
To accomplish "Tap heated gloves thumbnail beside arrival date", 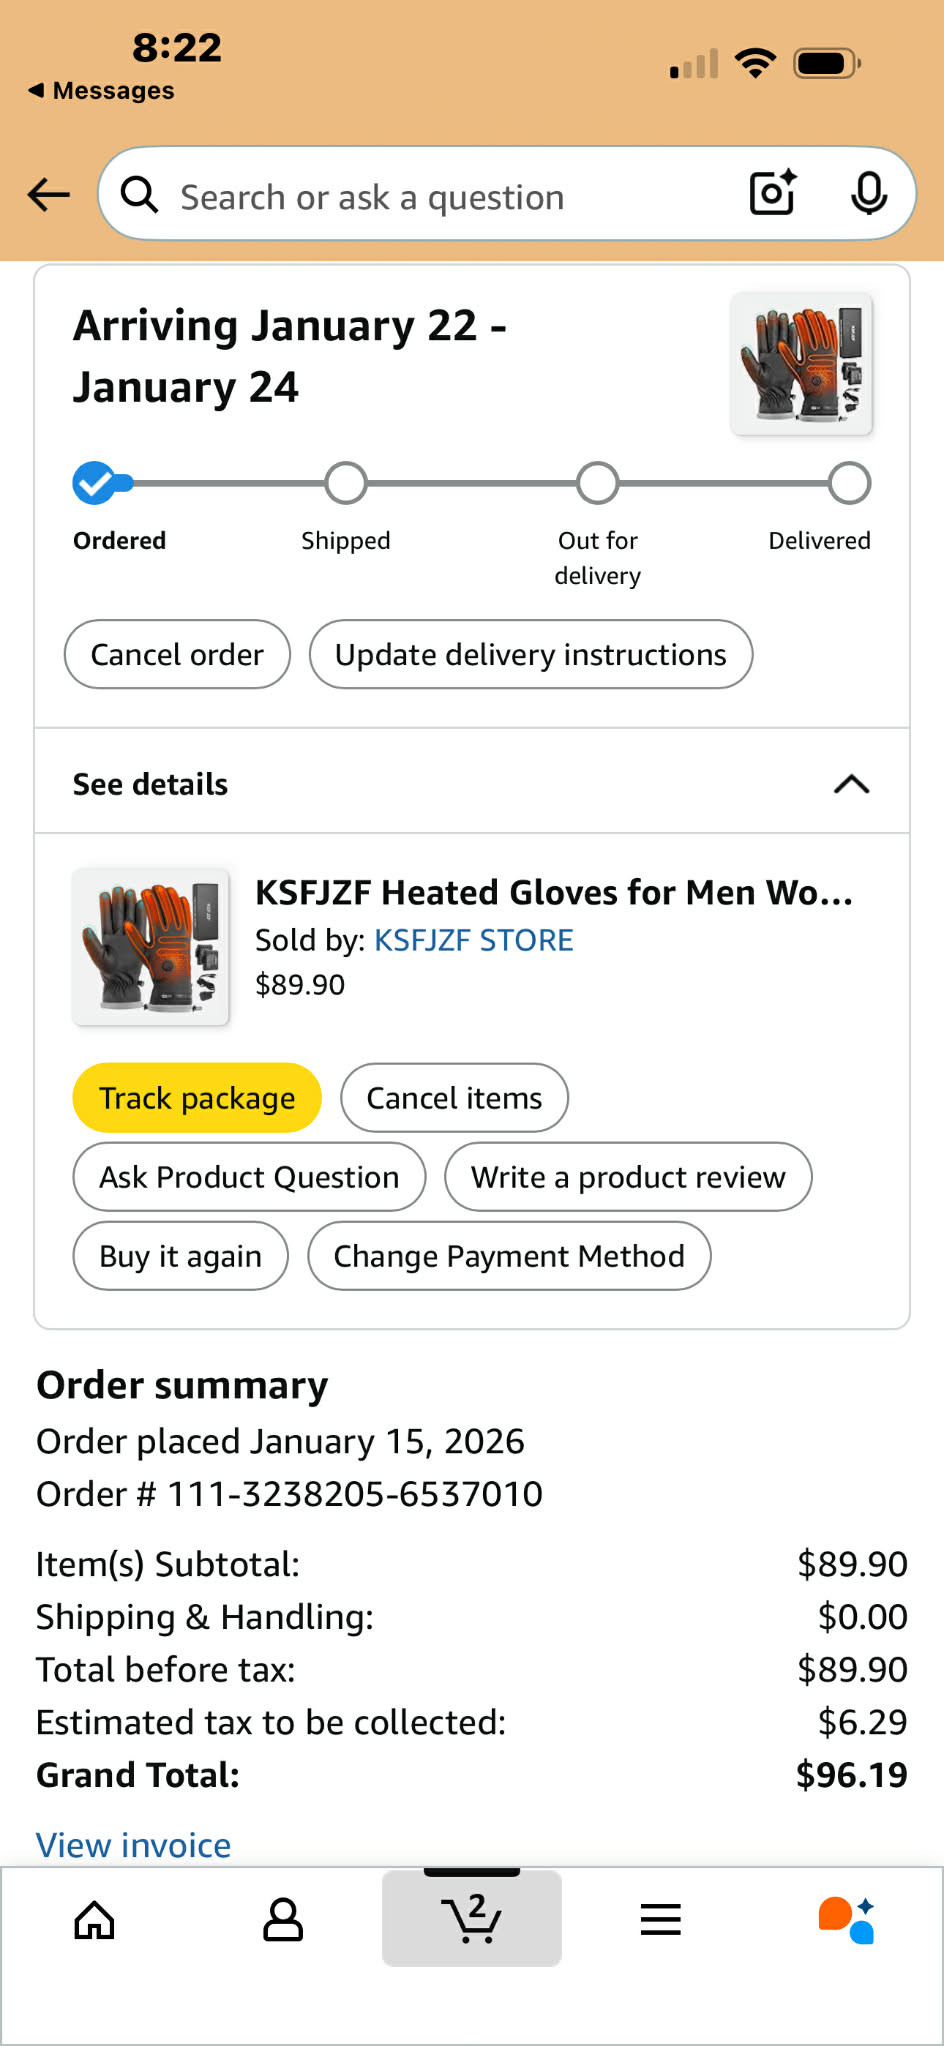I will pos(802,364).
